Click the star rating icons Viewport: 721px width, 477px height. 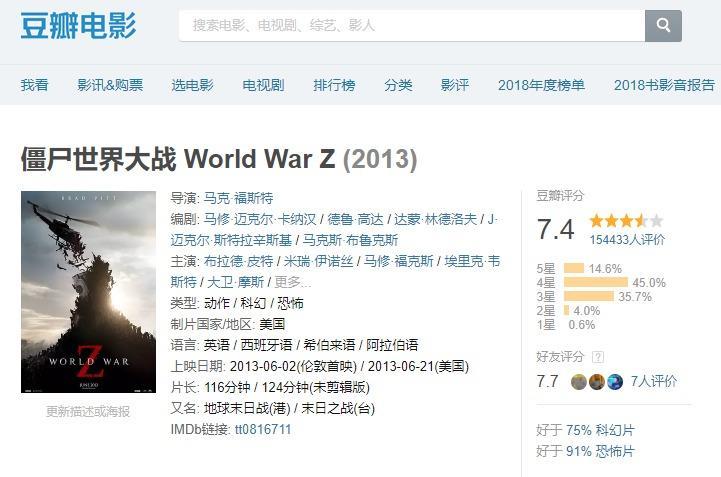[x=626, y=221]
